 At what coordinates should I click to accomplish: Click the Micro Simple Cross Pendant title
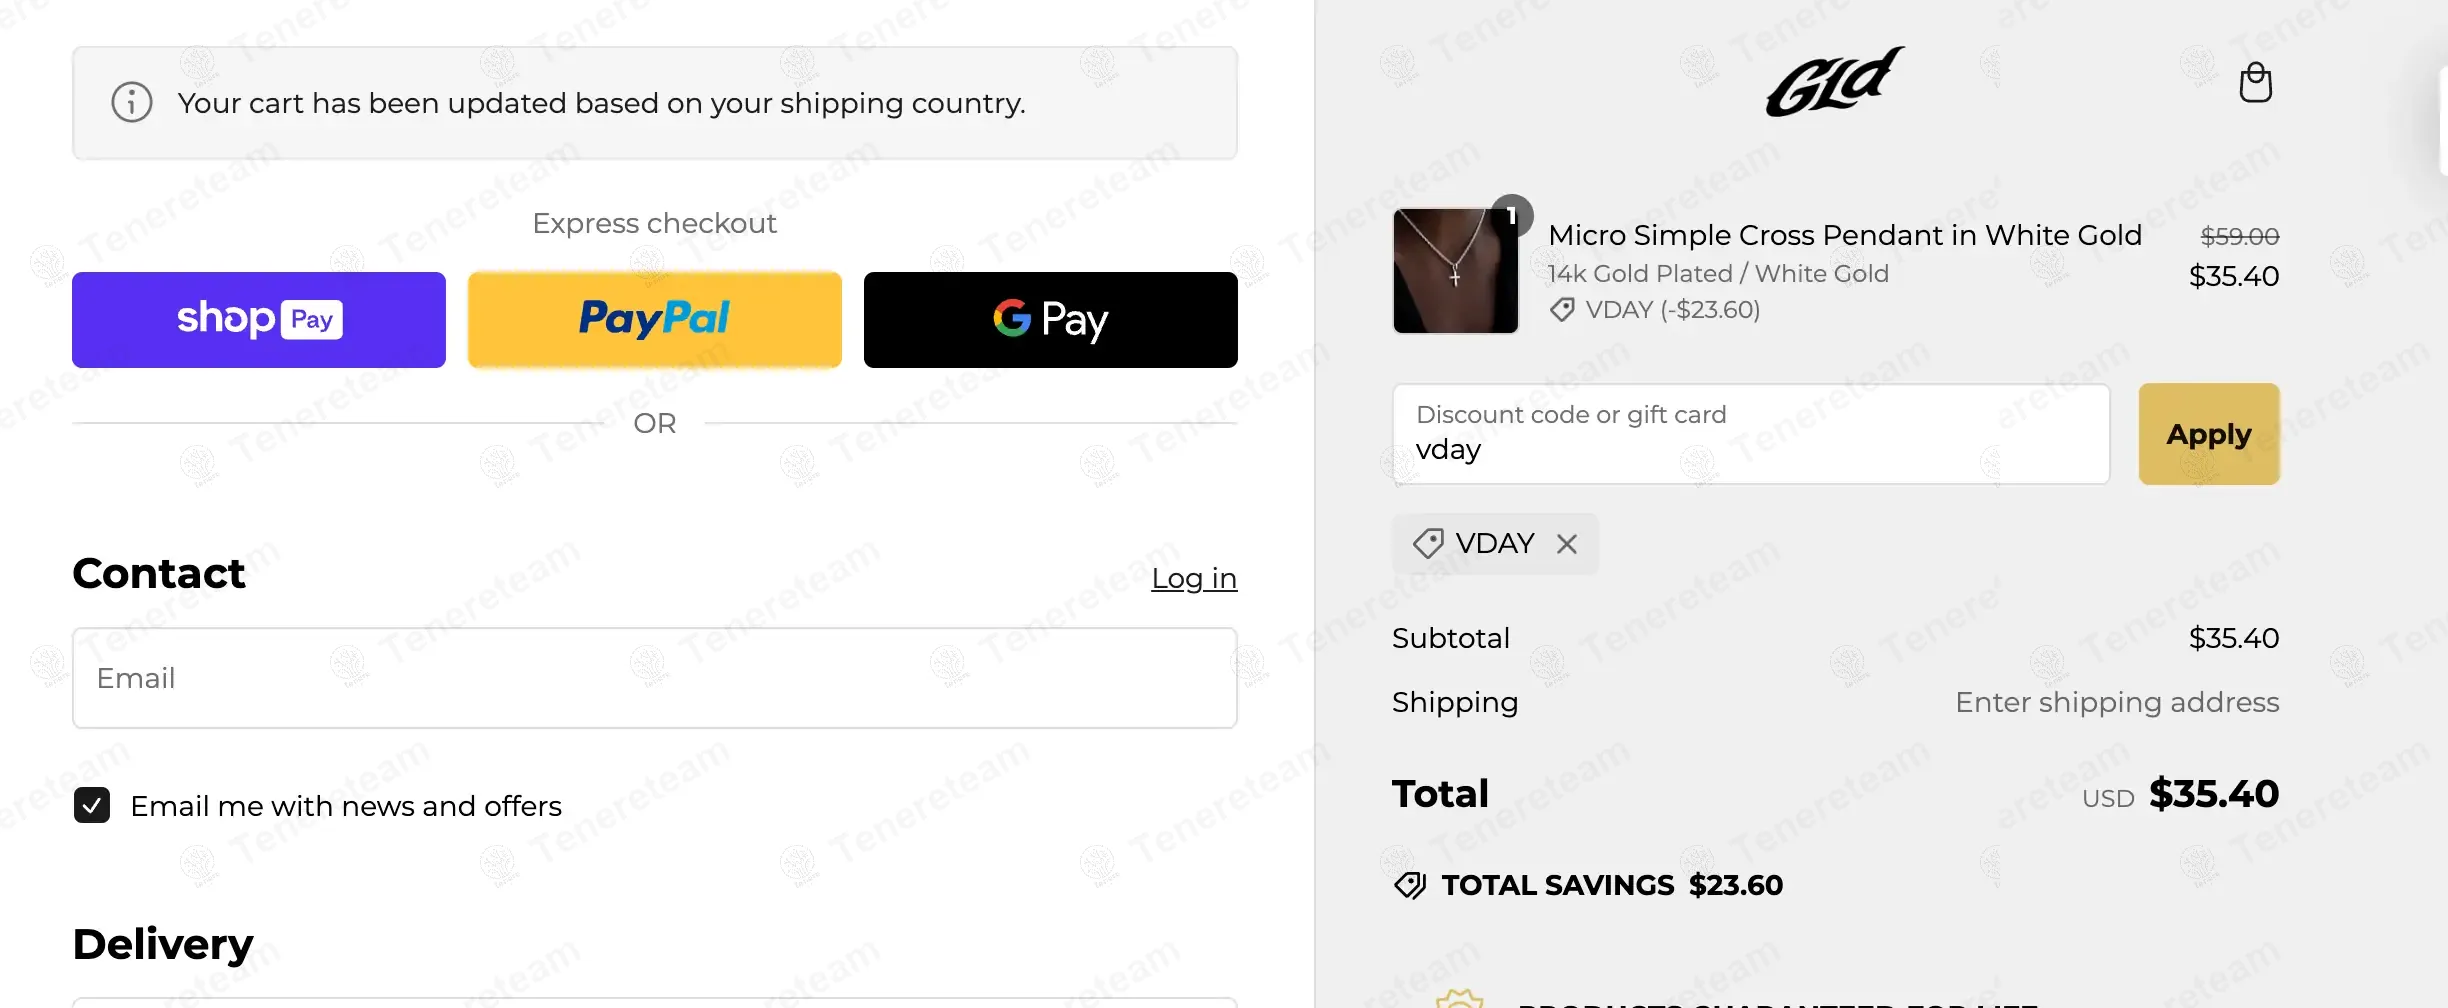tap(1844, 235)
